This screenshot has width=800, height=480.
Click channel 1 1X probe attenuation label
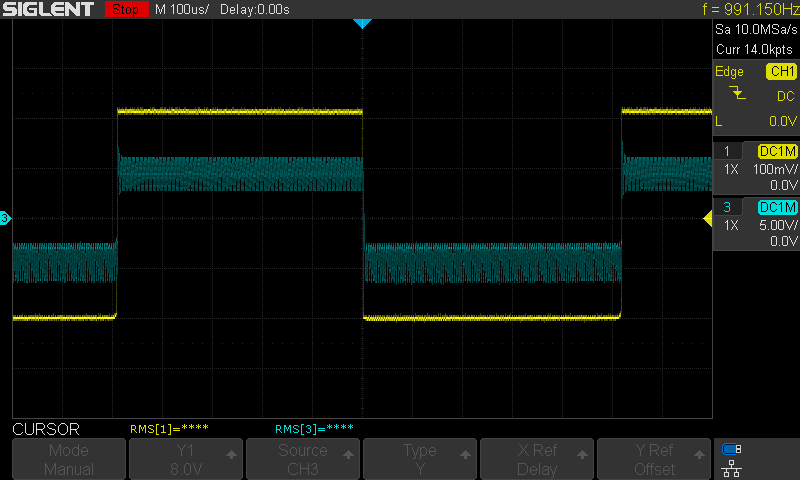pyautogui.click(x=731, y=169)
